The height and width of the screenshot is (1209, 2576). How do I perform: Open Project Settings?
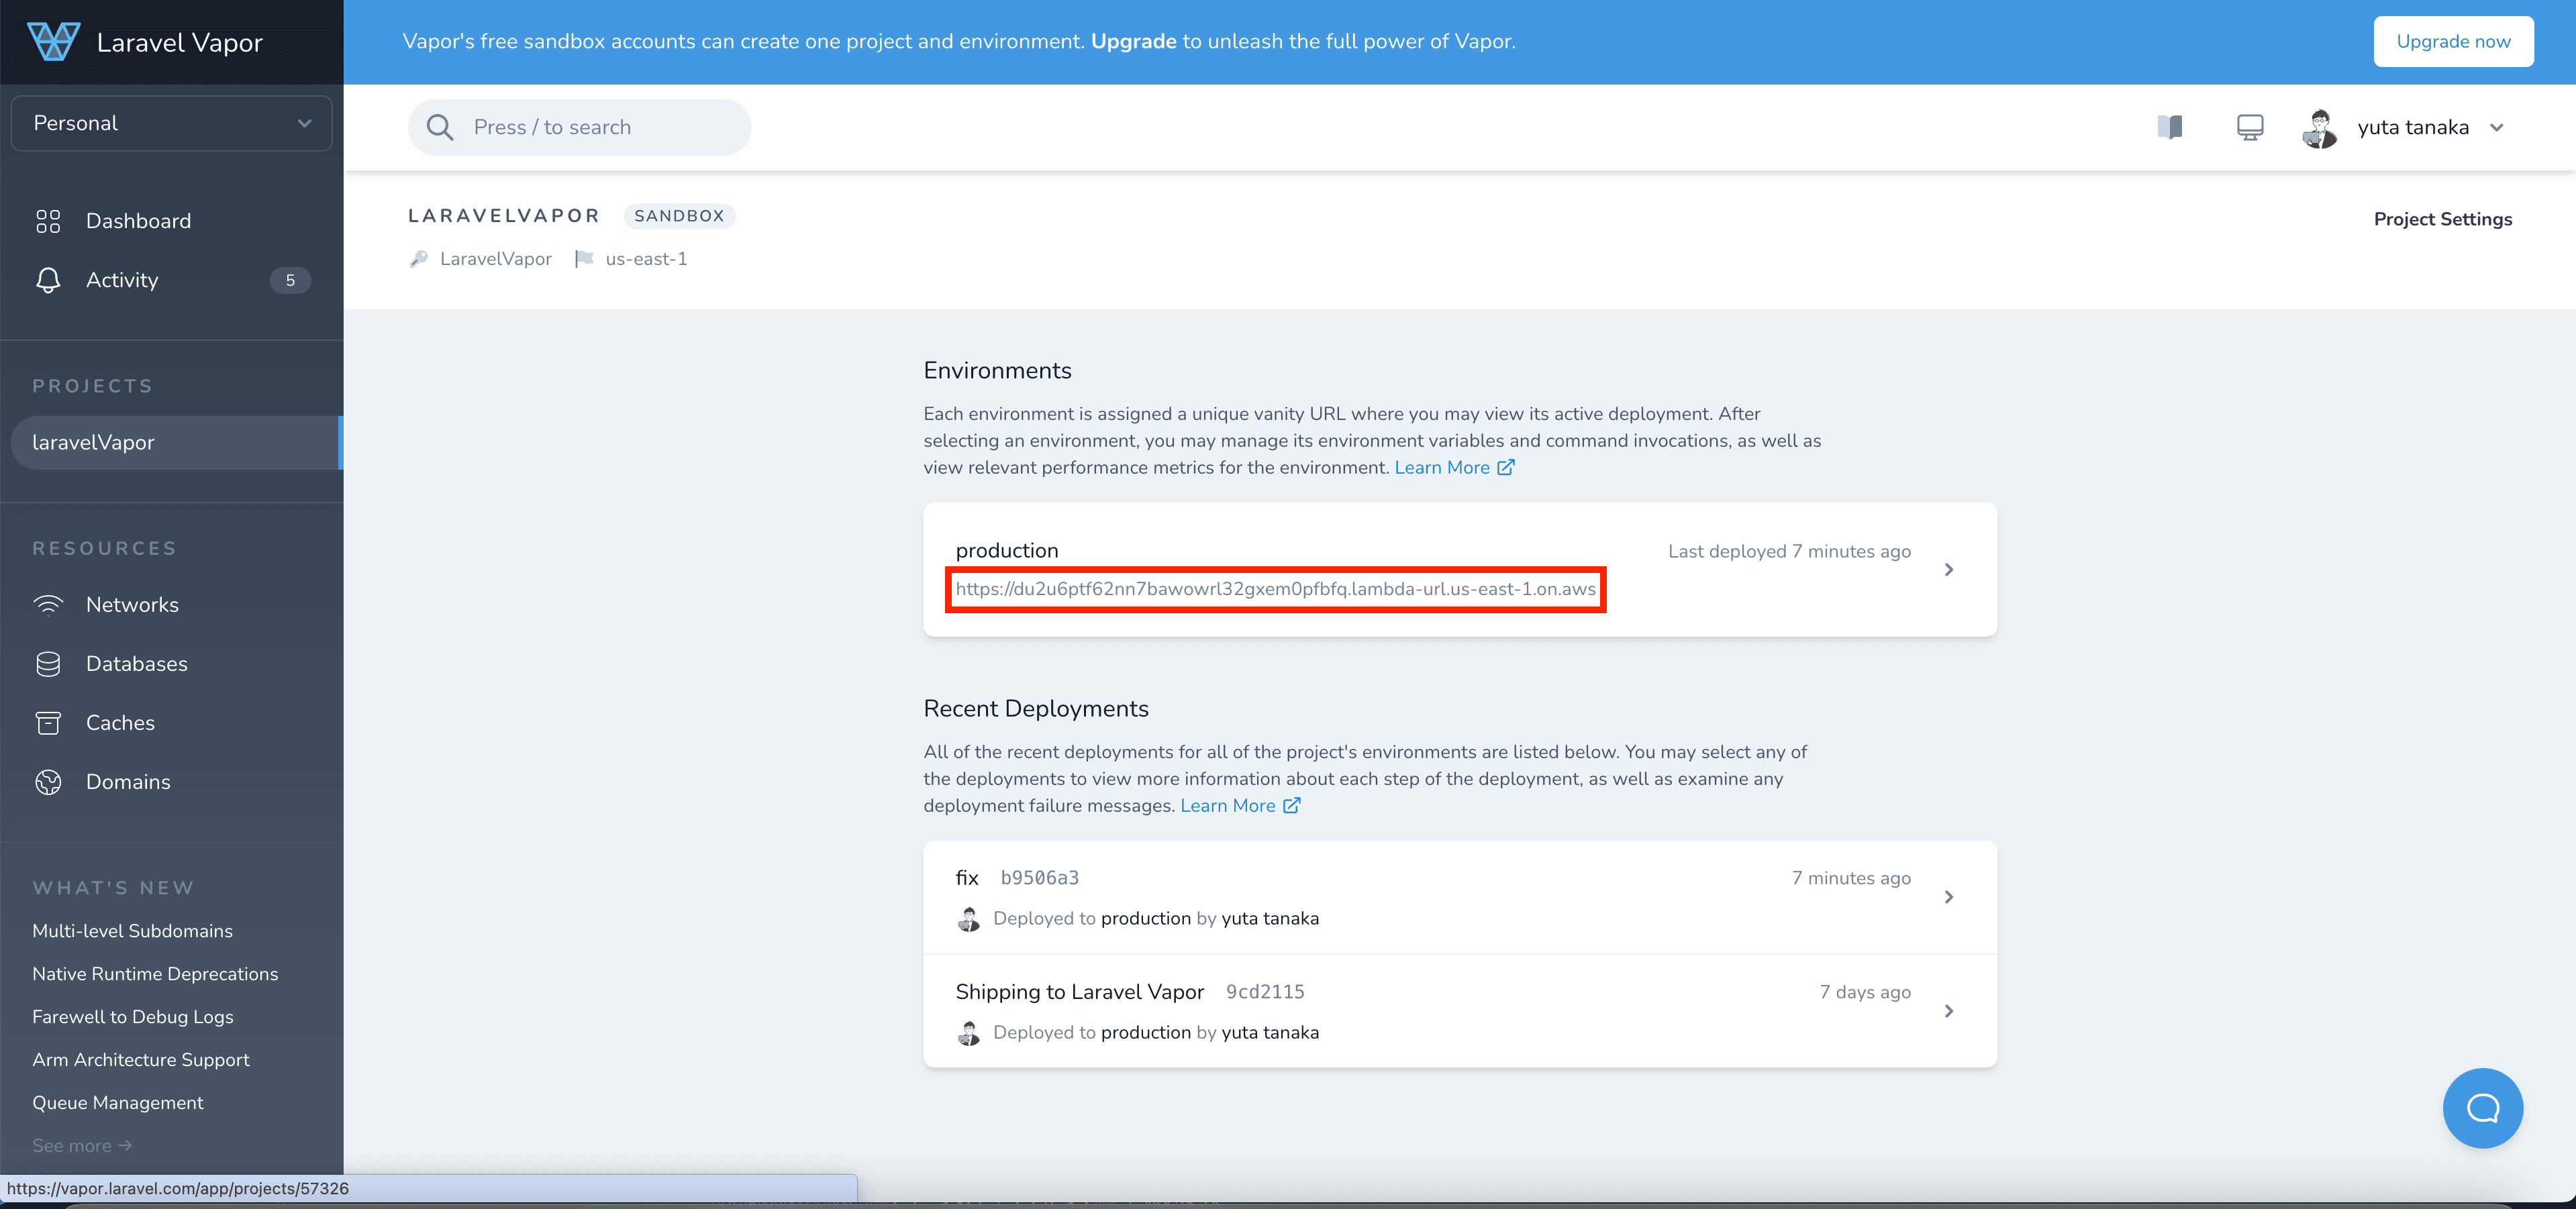[2442, 219]
